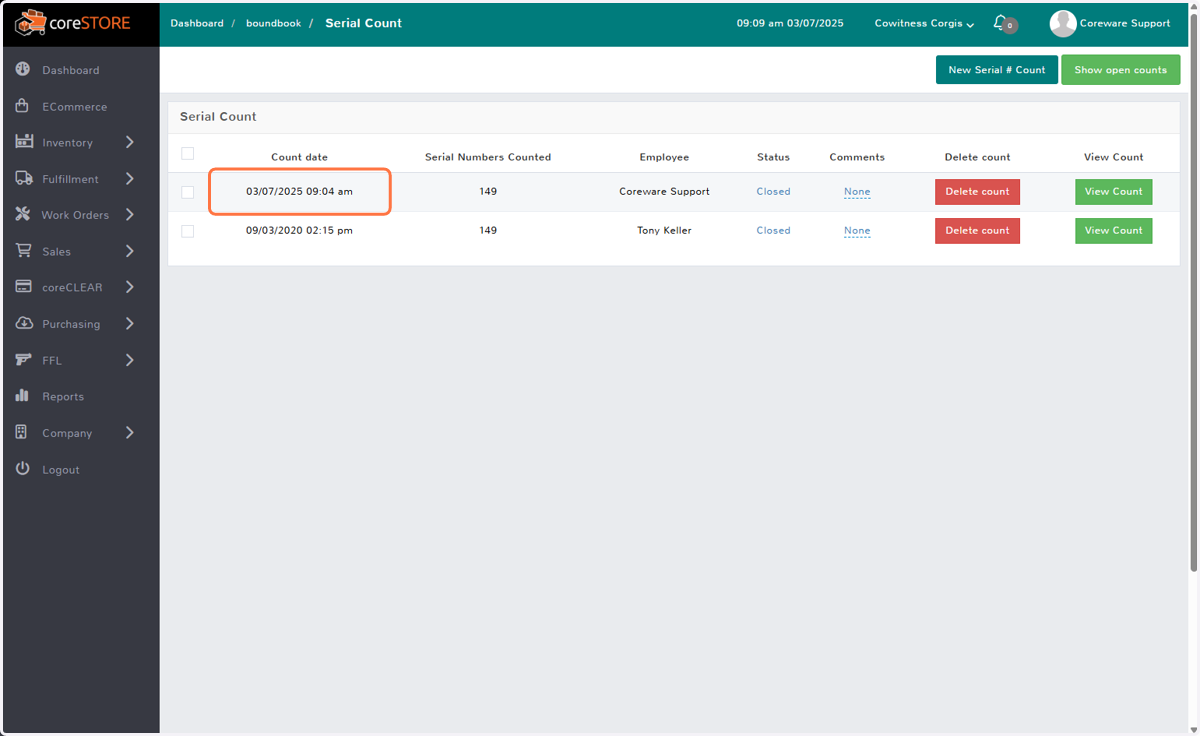Click the None comments link for Tony Keller
The width and height of the screenshot is (1200, 736).
[857, 231]
